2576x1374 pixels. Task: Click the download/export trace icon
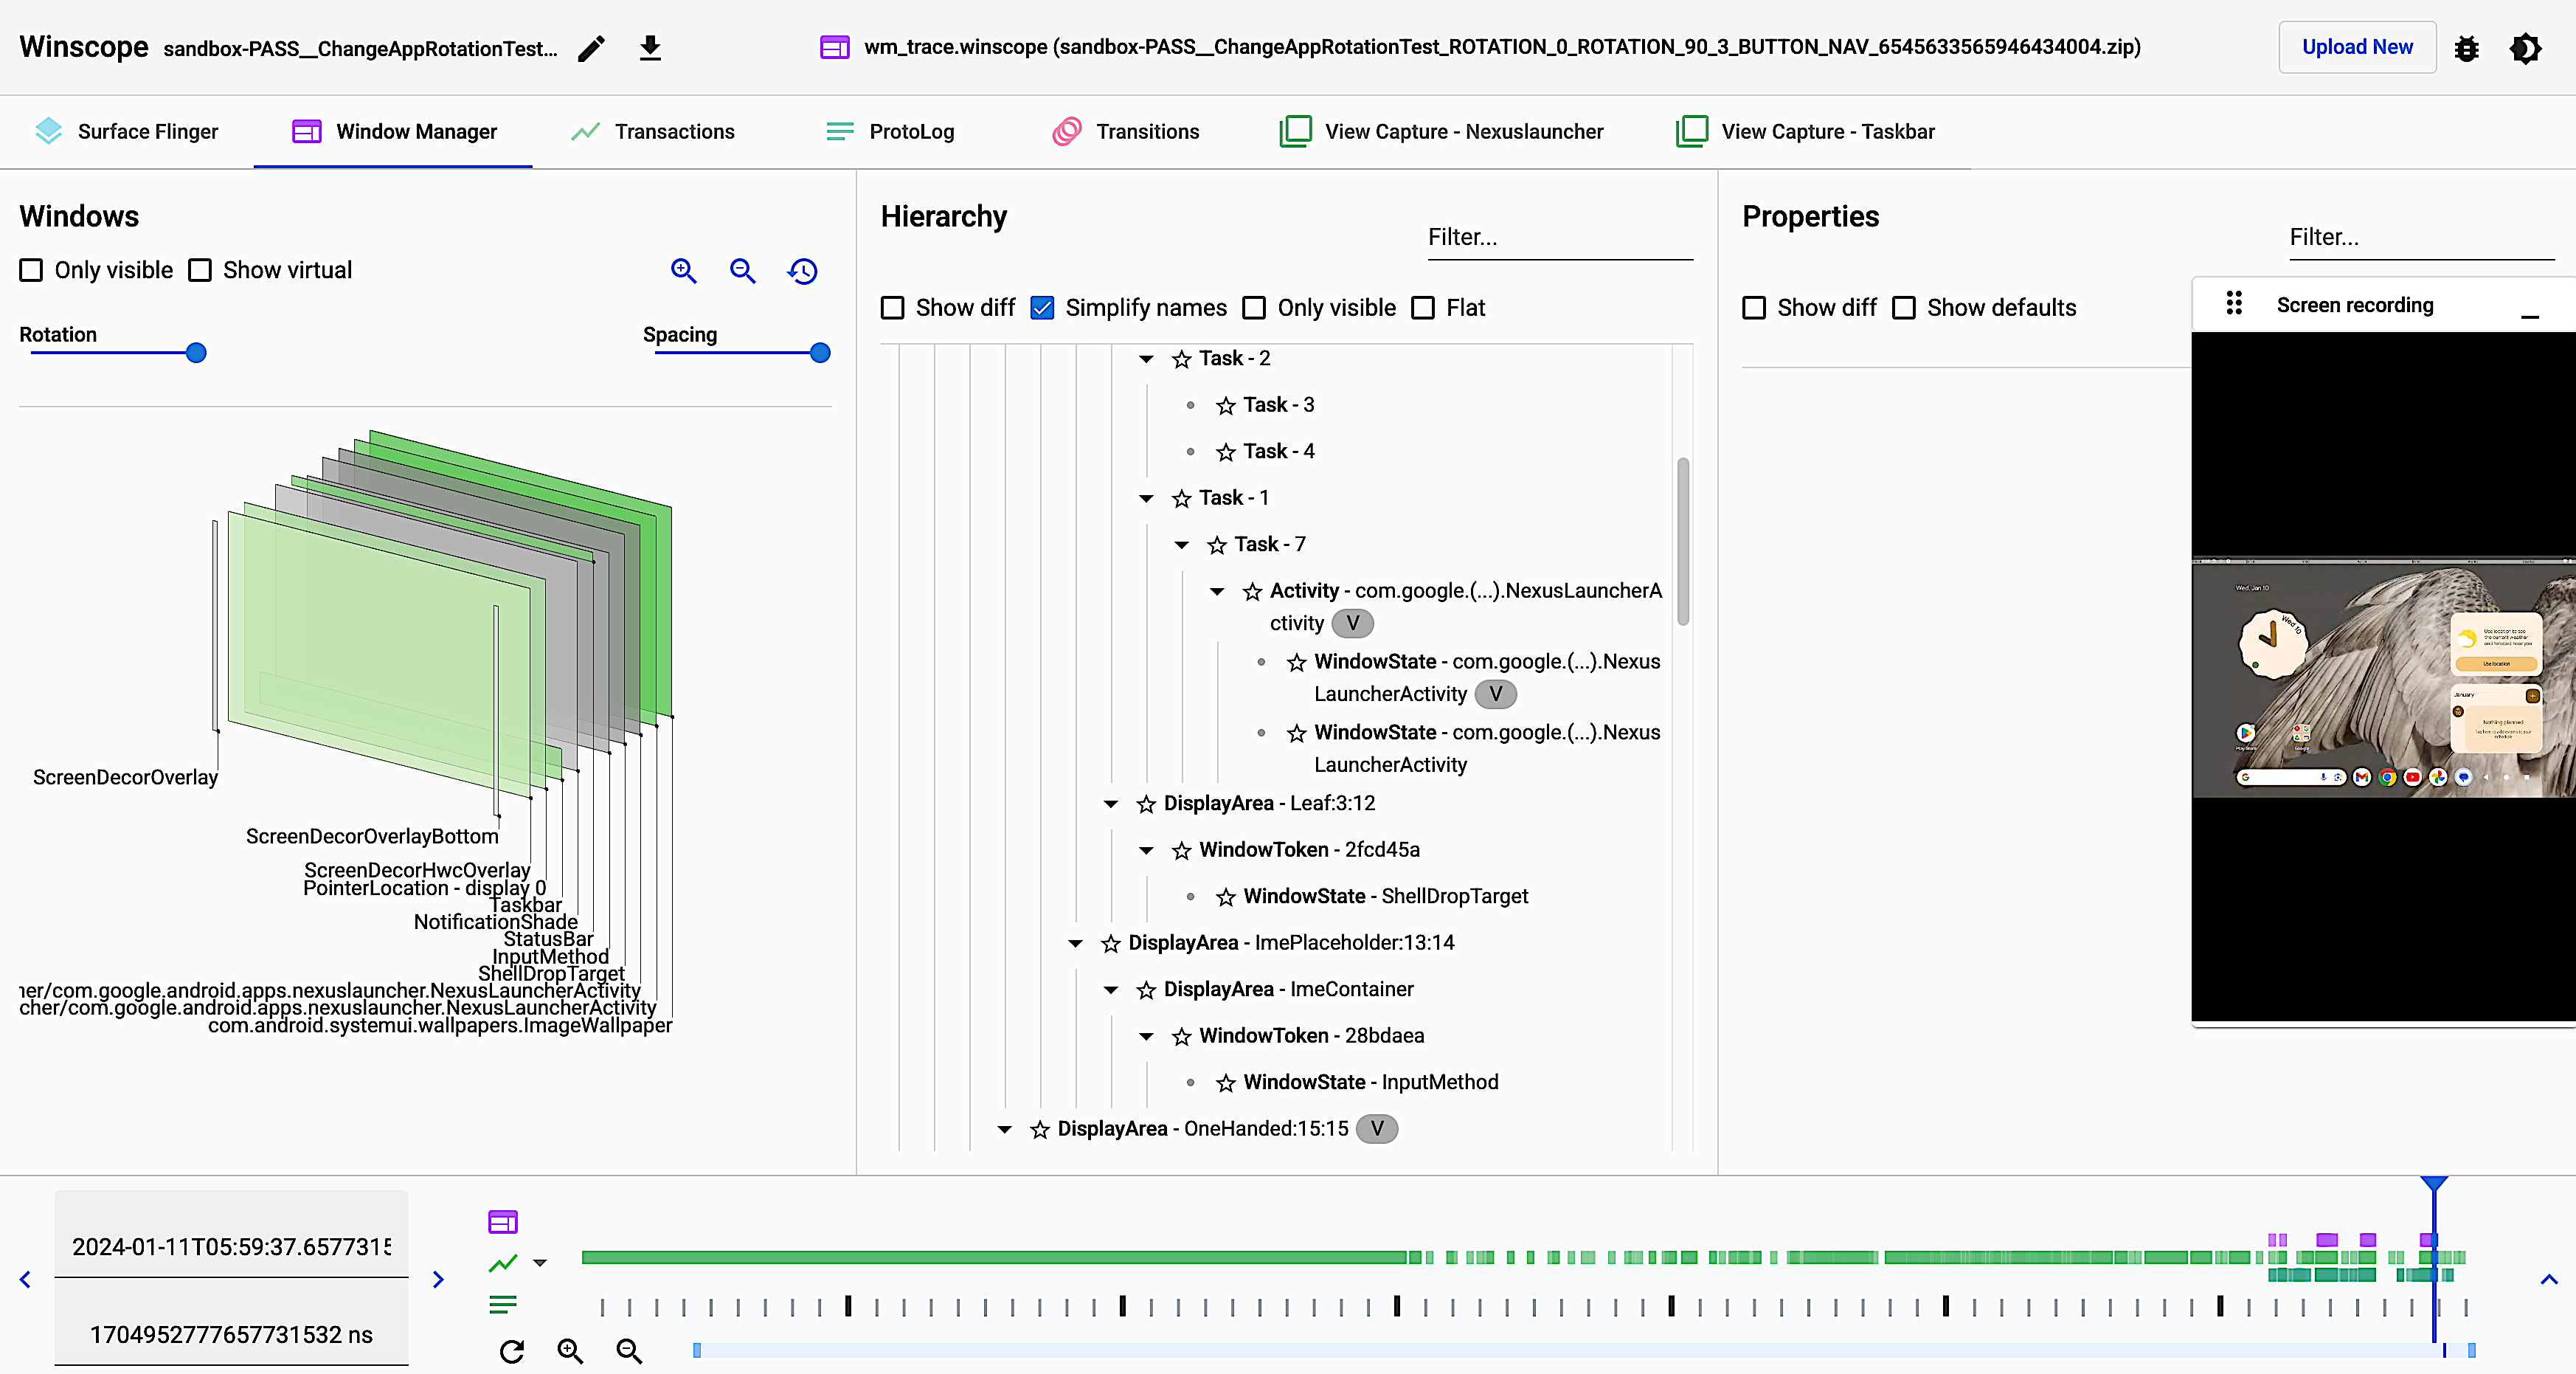[649, 46]
